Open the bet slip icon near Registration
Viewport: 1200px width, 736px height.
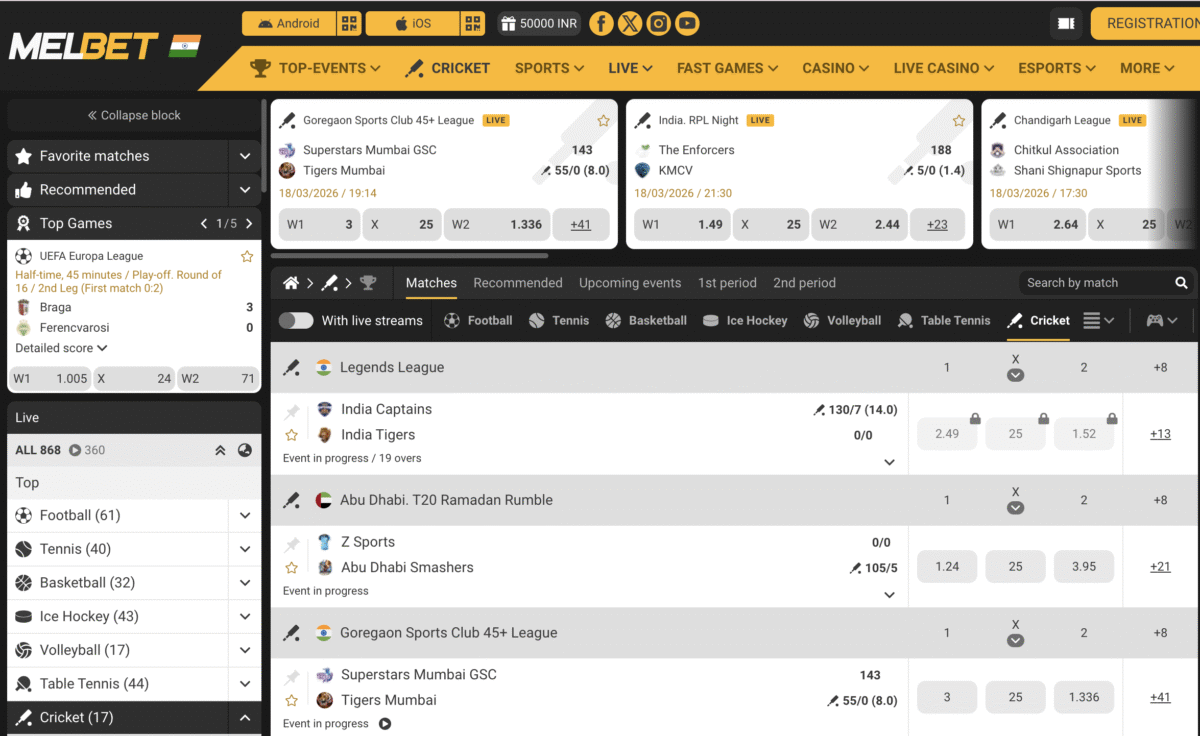[1066, 23]
